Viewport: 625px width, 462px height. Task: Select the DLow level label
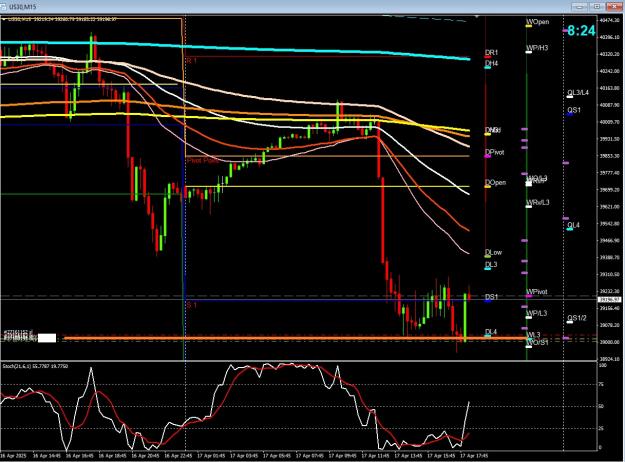pos(493,252)
